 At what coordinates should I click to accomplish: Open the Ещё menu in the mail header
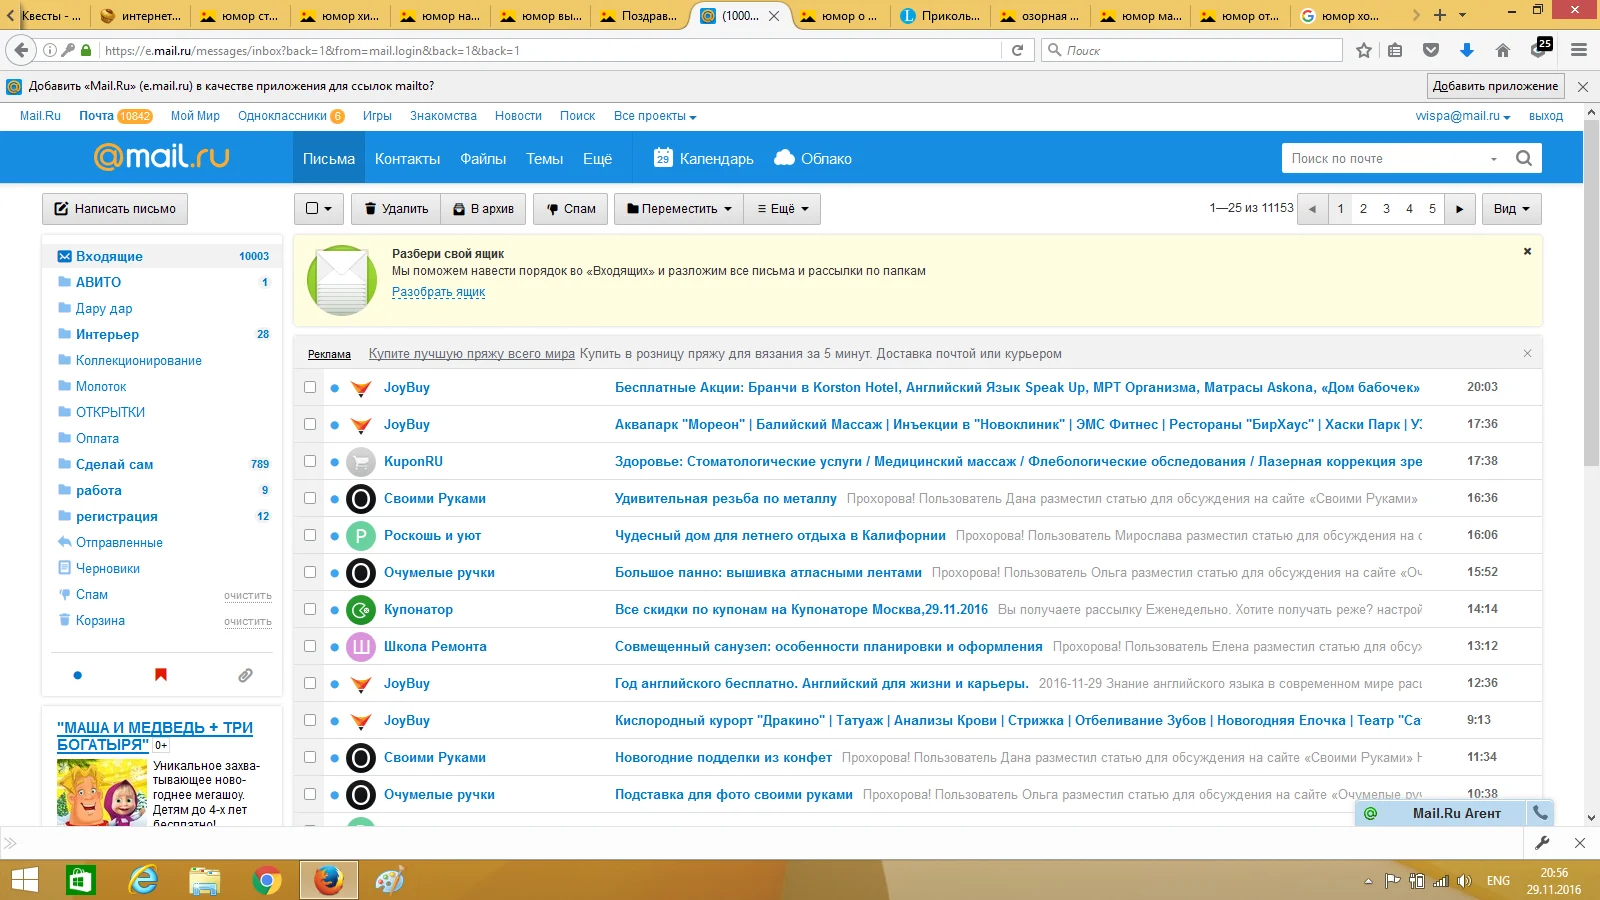point(597,159)
